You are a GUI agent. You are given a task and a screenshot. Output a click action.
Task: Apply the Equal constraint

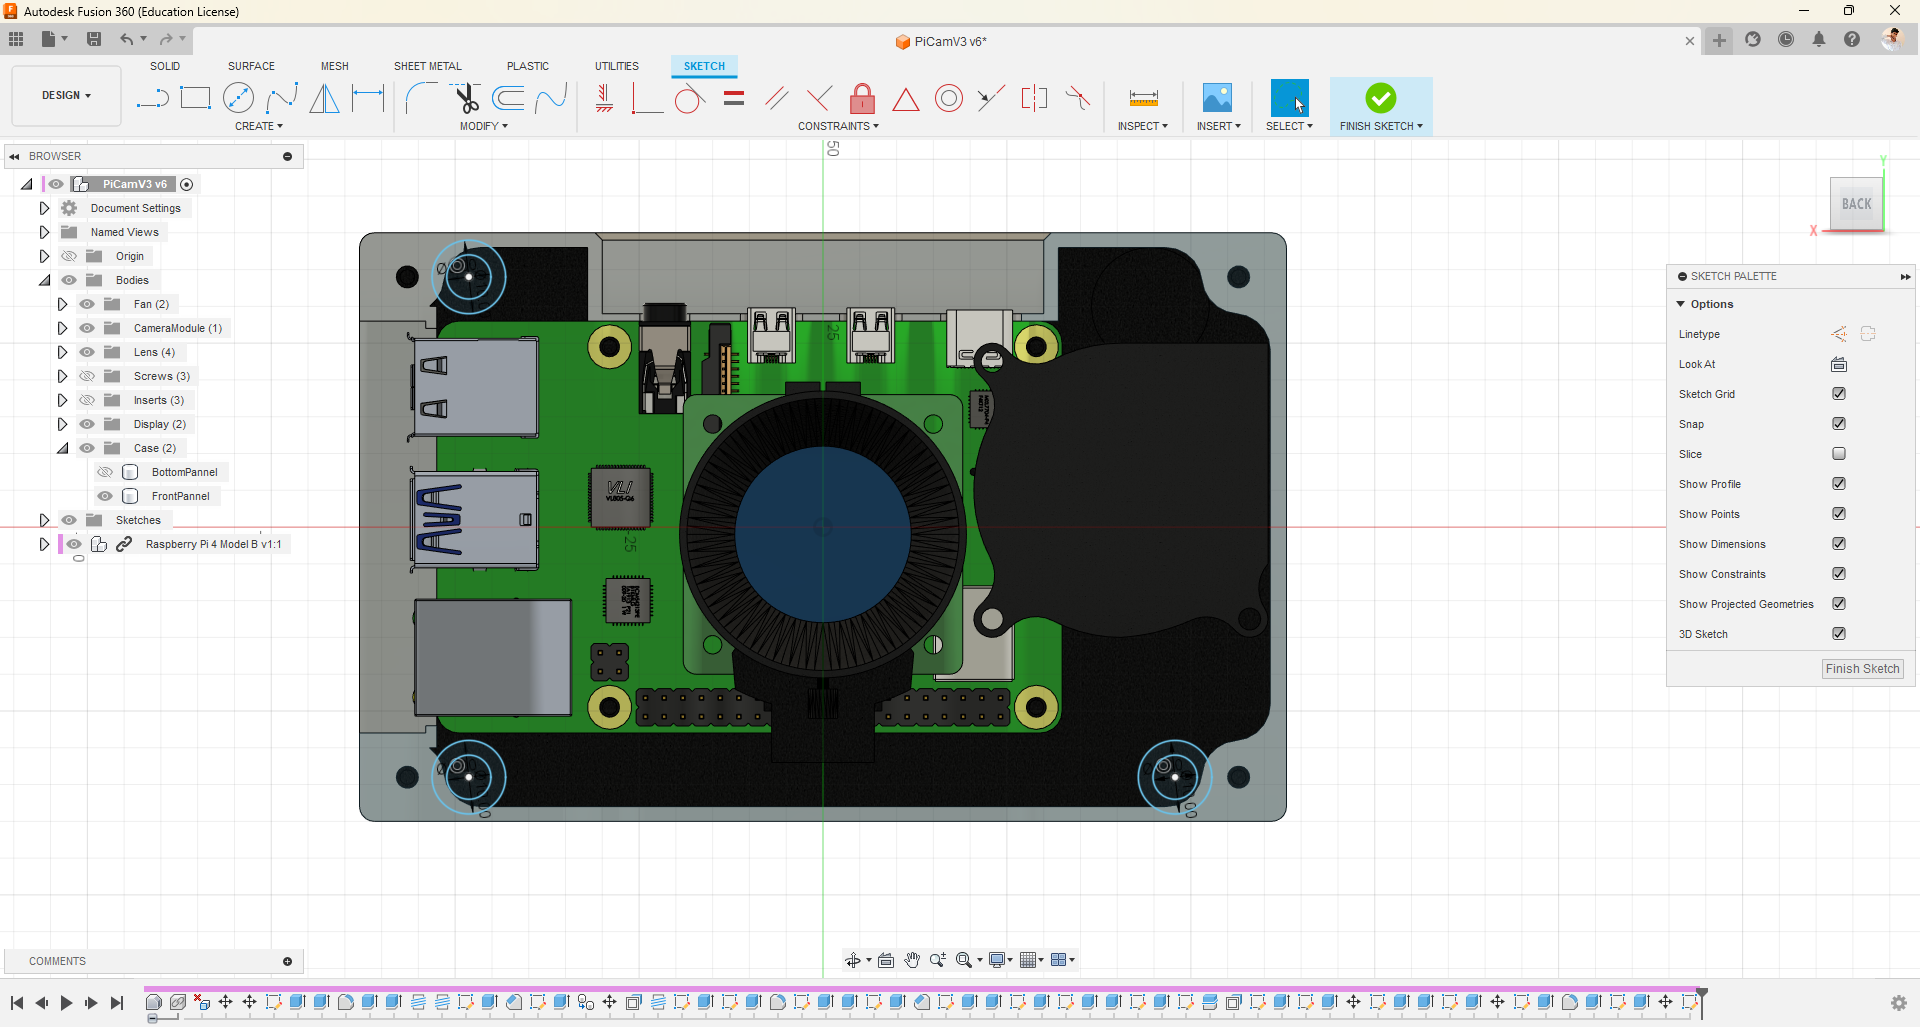click(734, 98)
